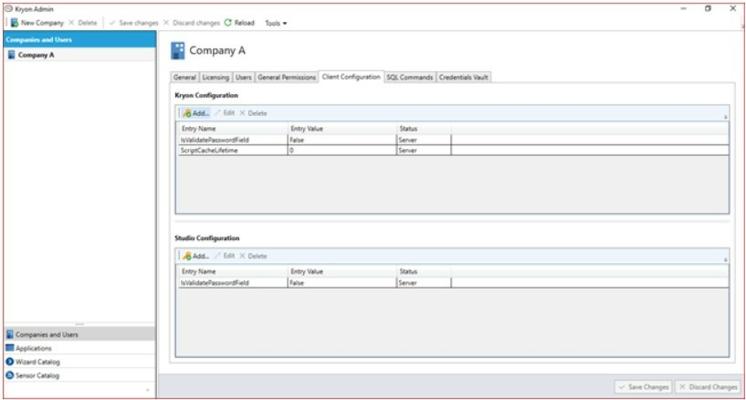746x400 pixels.
Task: Expand Kryon Configuration toolbar overflow arrow
Action: pyautogui.click(x=727, y=116)
